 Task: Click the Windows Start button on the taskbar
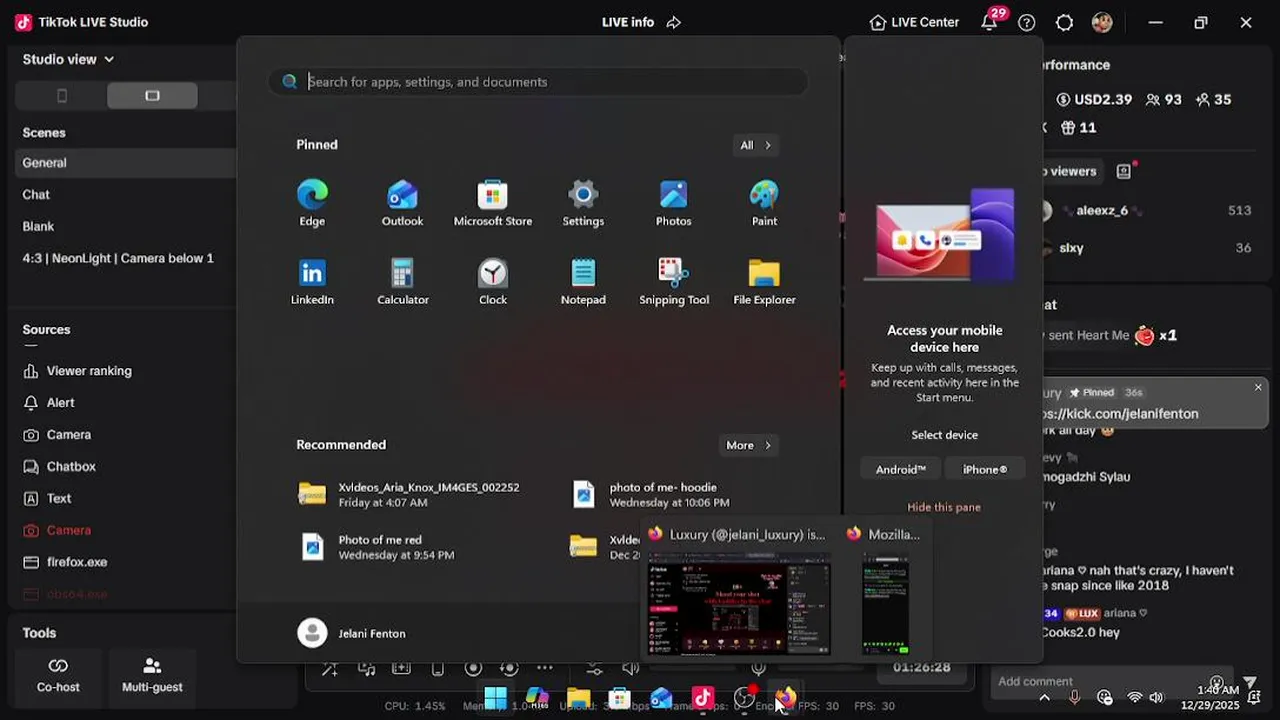(x=495, y=697)
